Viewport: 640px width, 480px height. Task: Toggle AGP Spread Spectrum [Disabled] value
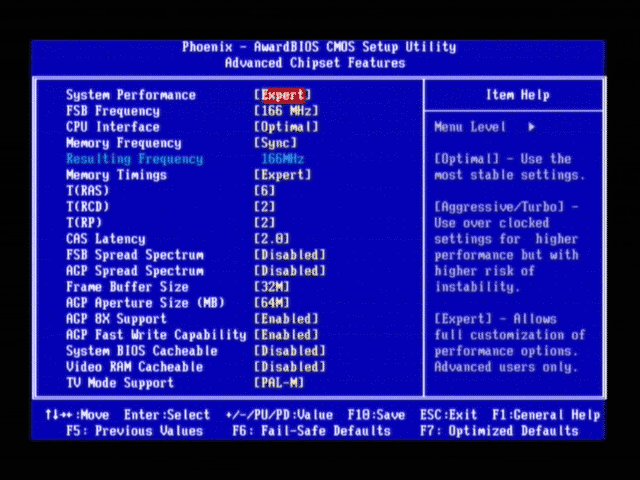click(x=290, y=271)
